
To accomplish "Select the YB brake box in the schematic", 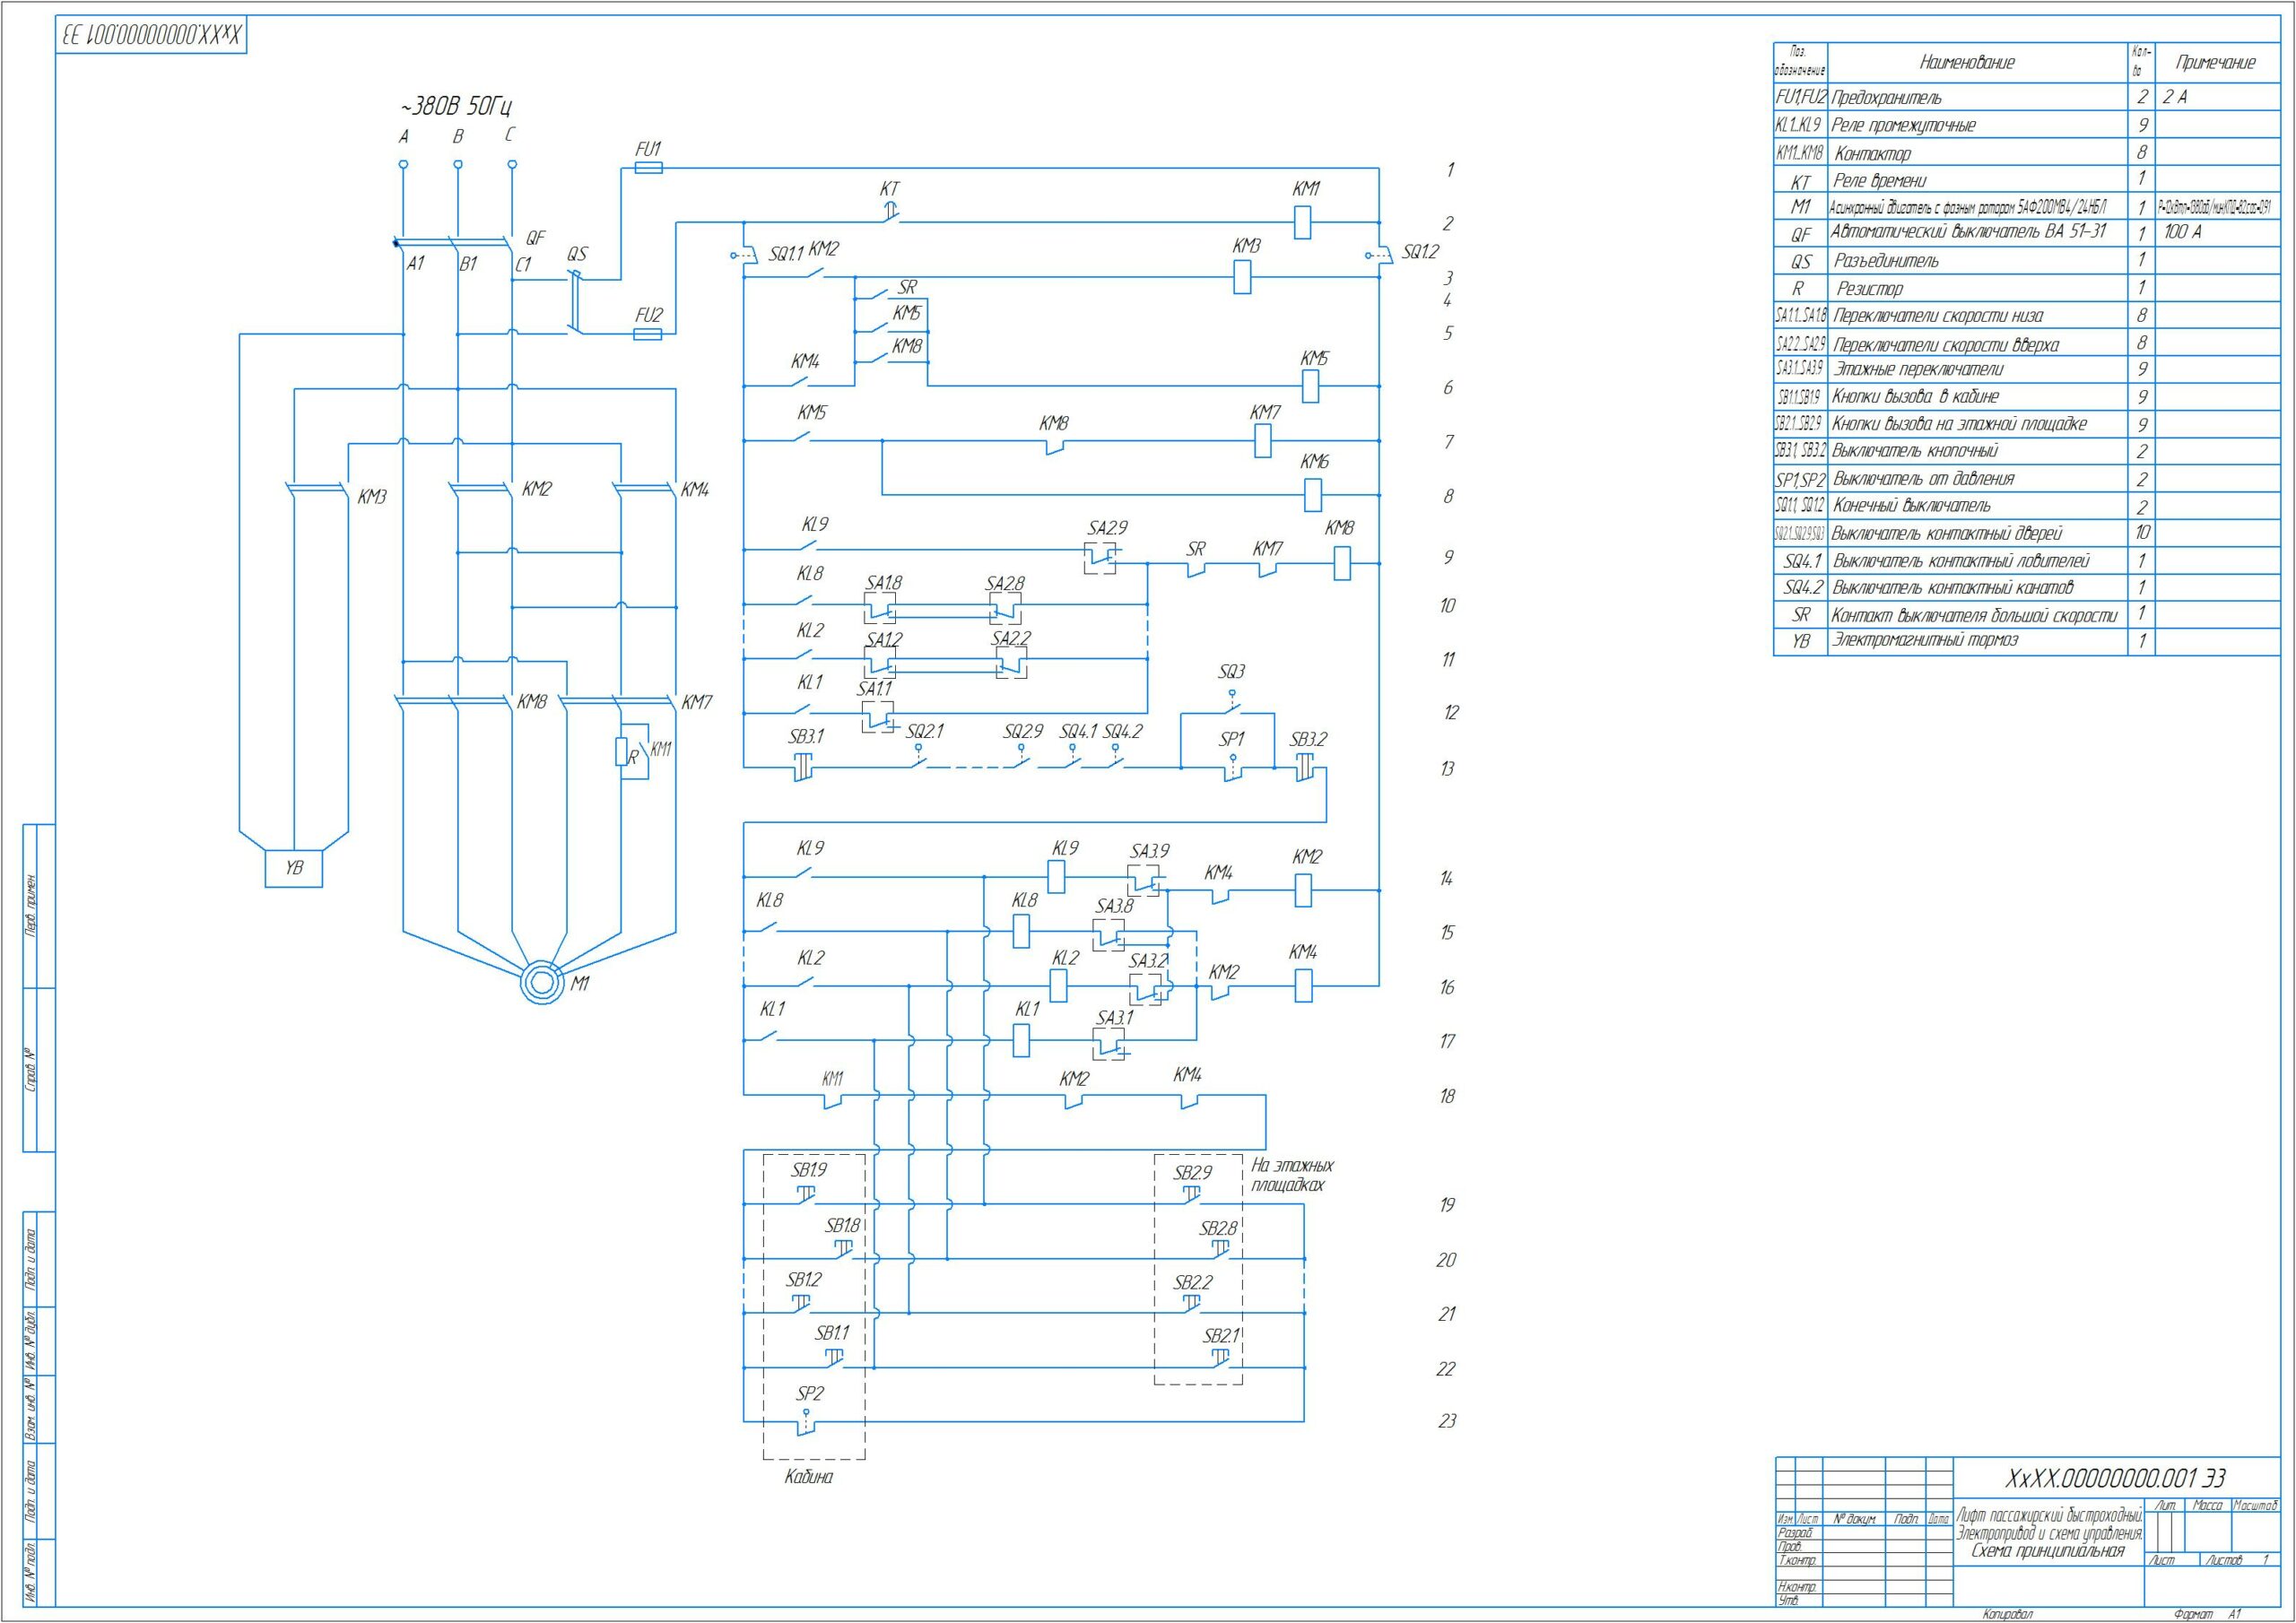I will click(294, 868).
